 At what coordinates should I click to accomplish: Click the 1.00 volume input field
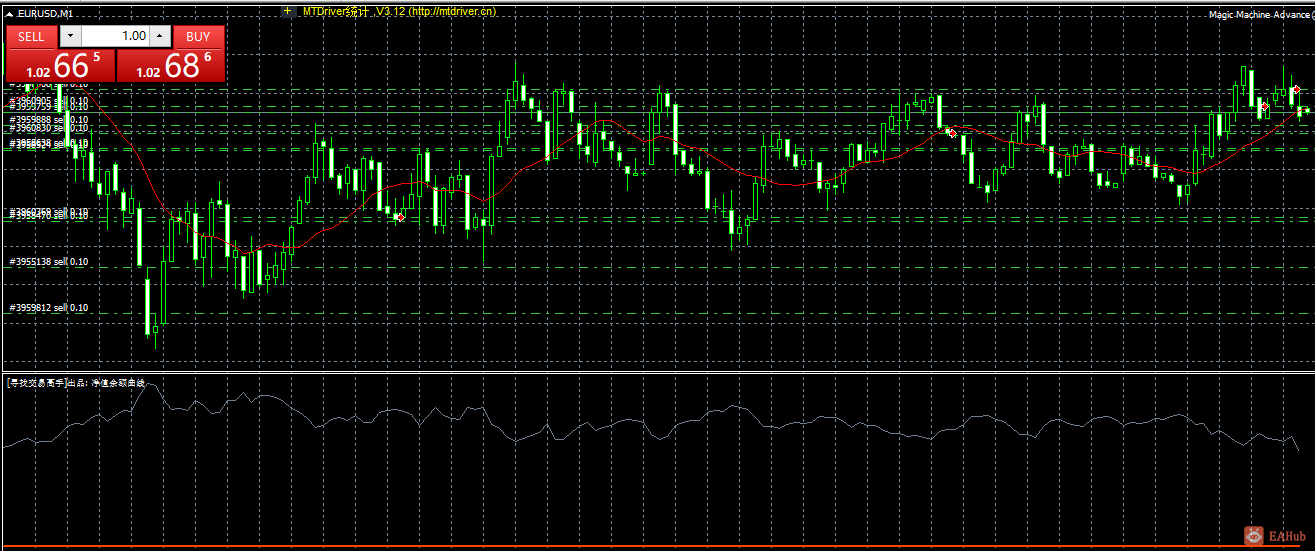pos(115,36)
